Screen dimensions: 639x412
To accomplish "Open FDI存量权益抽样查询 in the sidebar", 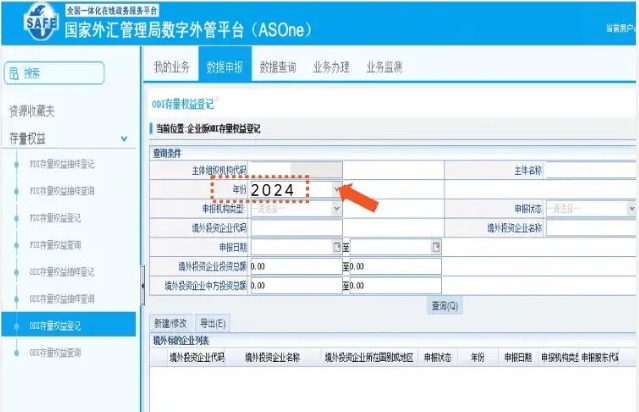I will pos(62,191).
